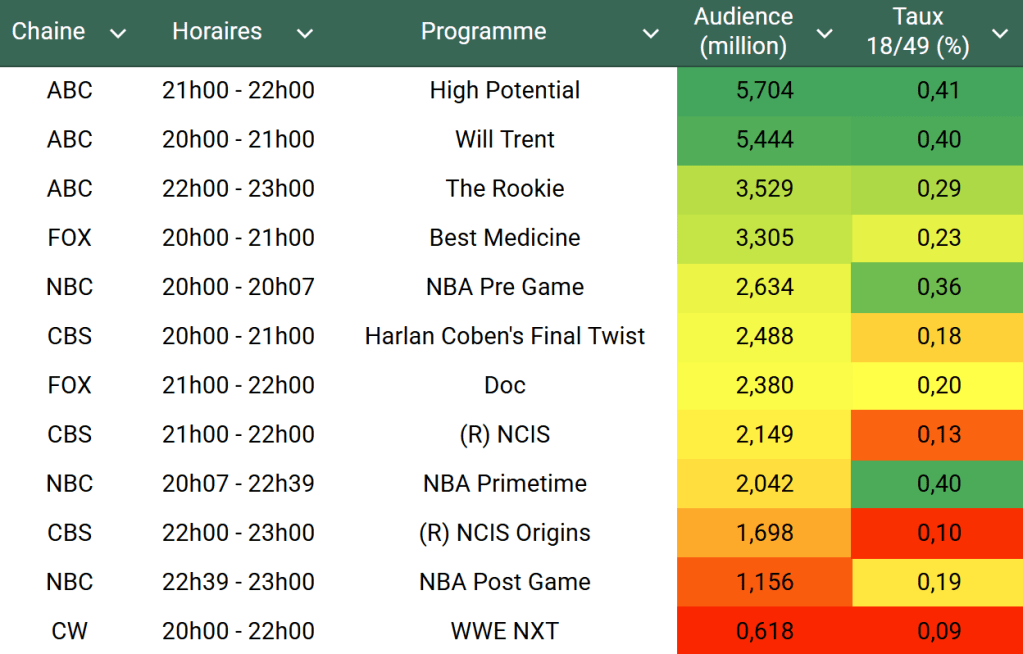Select the green 5,704 audience cell
The width and height of the screenshot is (1023, 654).
click(764, 91)
